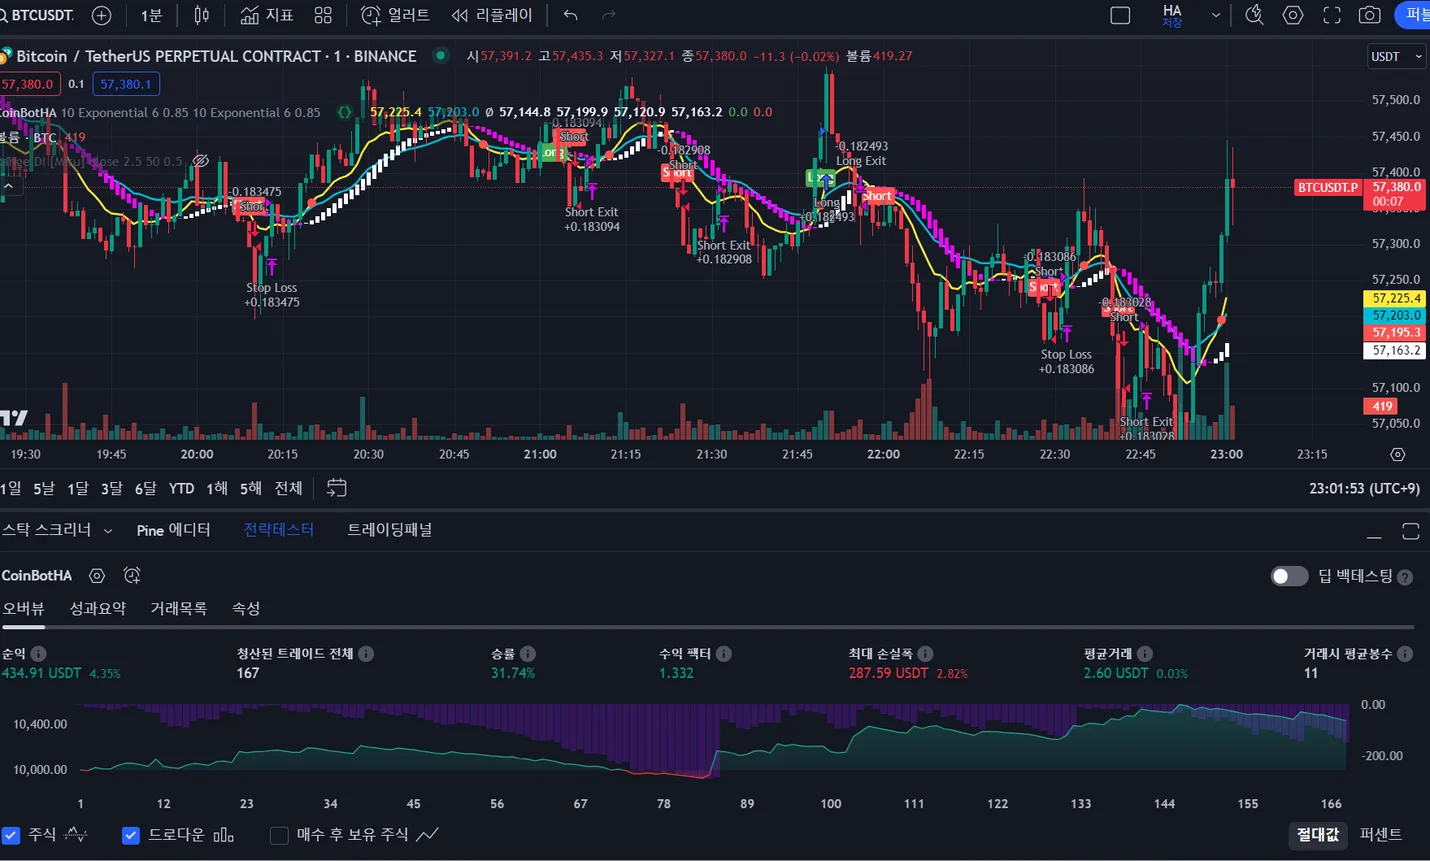
Task: Open timezone menu 23:01:53 (UTC+9)
Action: 1364,488
